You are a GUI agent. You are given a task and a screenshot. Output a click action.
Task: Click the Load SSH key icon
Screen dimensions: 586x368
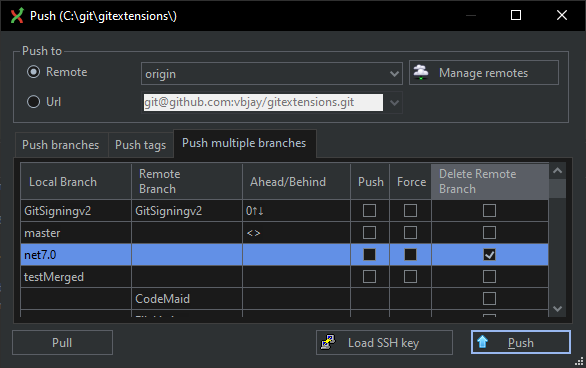[328, 342]
